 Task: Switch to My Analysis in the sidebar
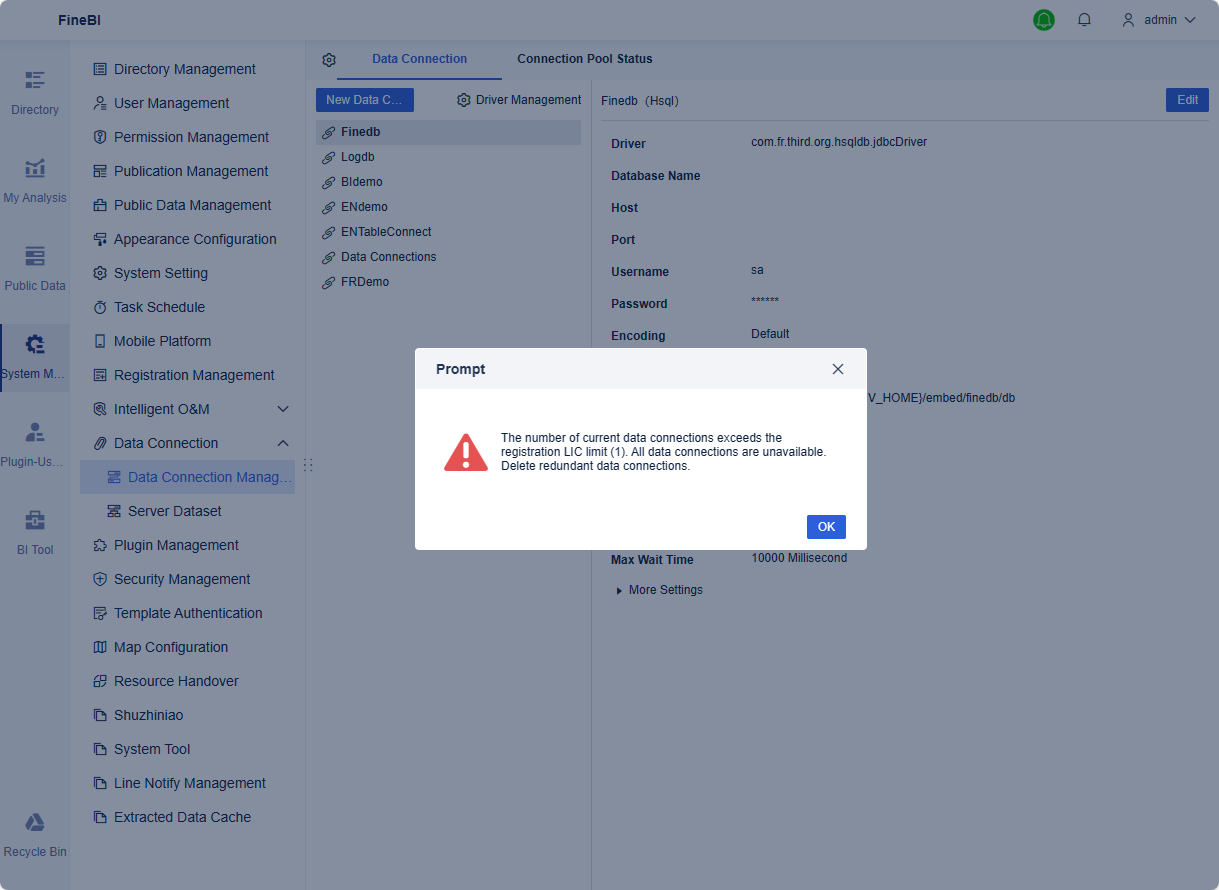35,180
